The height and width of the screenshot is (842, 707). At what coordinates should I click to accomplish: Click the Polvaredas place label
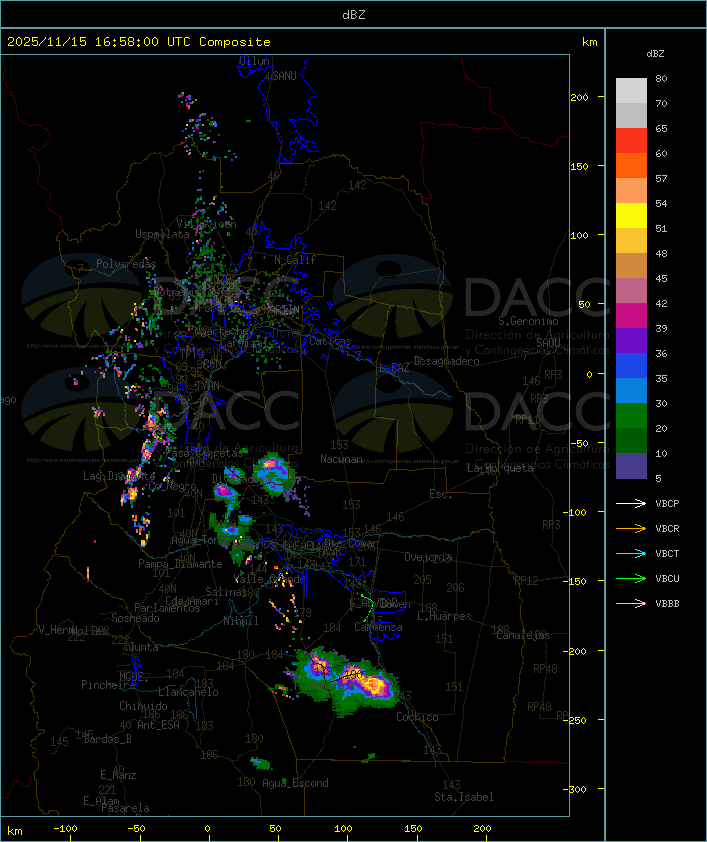click(126, 264)
